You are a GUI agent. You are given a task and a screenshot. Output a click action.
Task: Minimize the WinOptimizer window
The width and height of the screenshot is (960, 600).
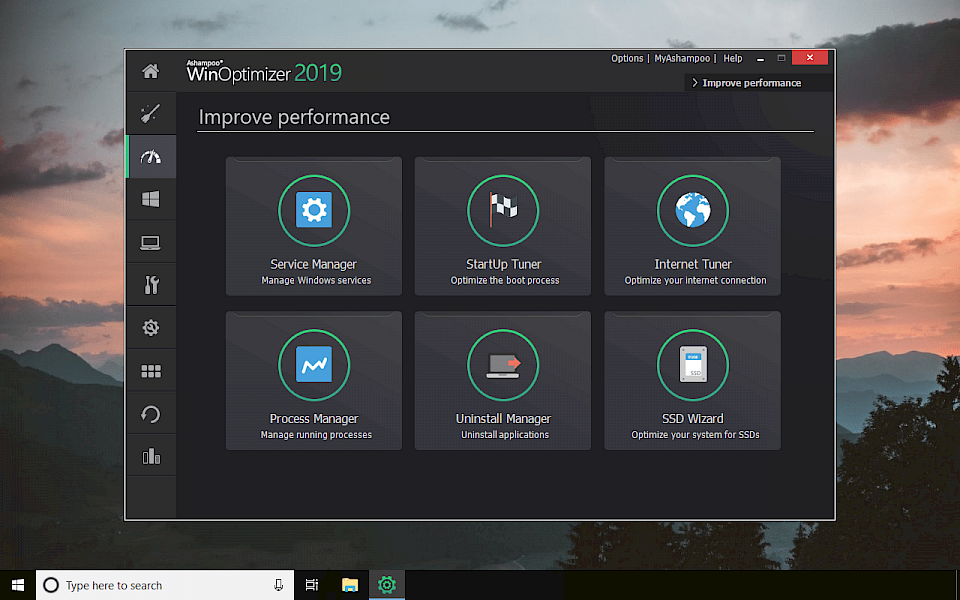pyautogui.click(x=760, y=58)
